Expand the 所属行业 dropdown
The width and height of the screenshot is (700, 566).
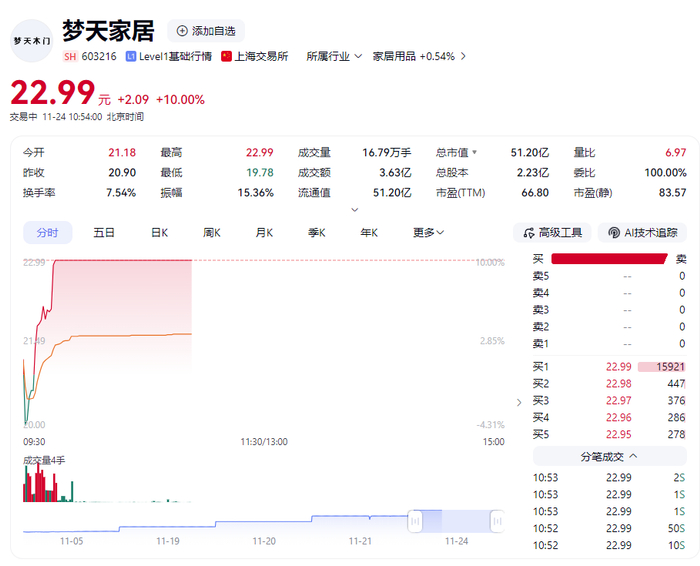tap(334, 57)
